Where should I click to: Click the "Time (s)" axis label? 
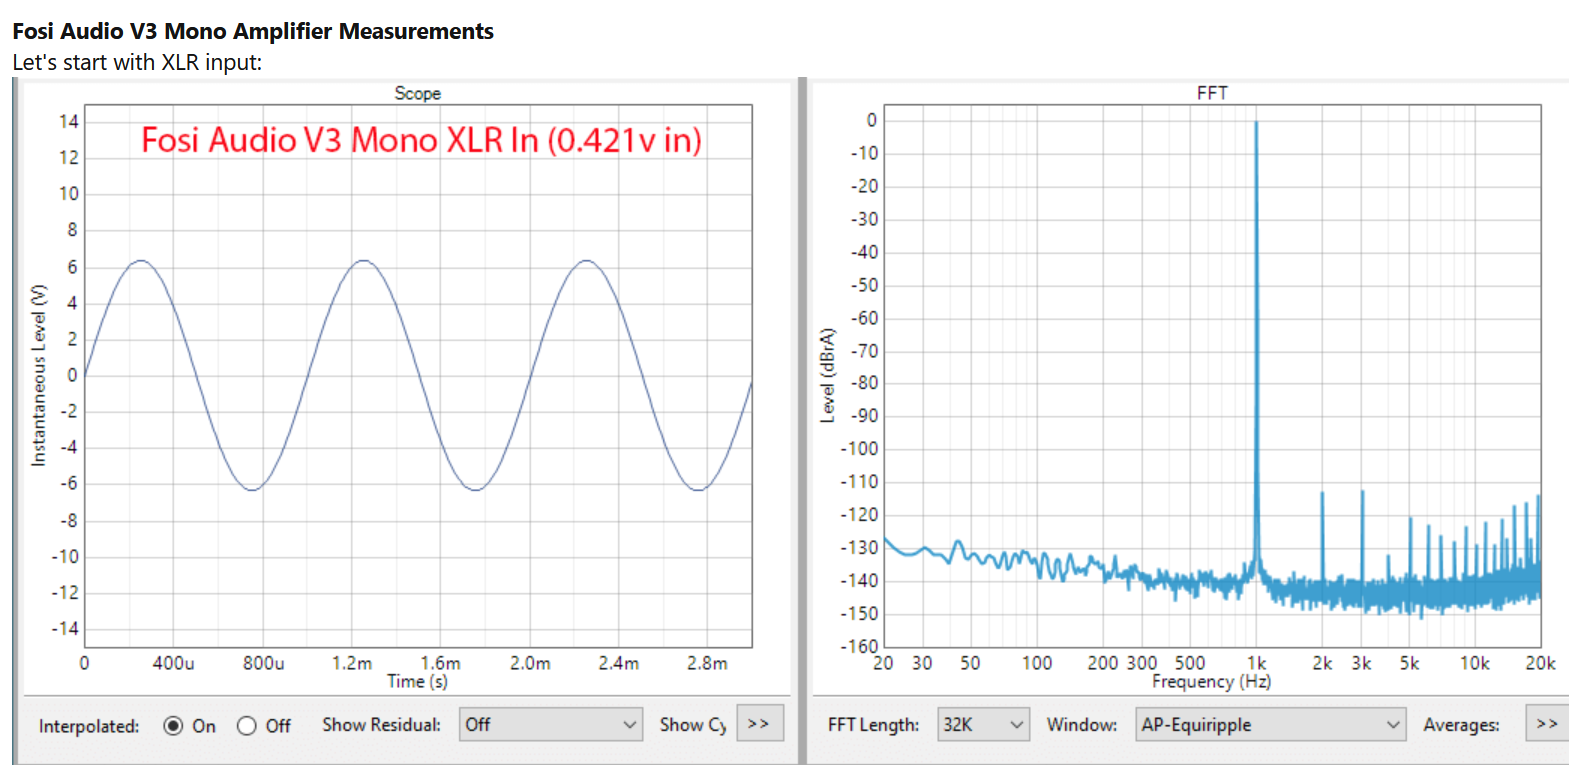417,681
